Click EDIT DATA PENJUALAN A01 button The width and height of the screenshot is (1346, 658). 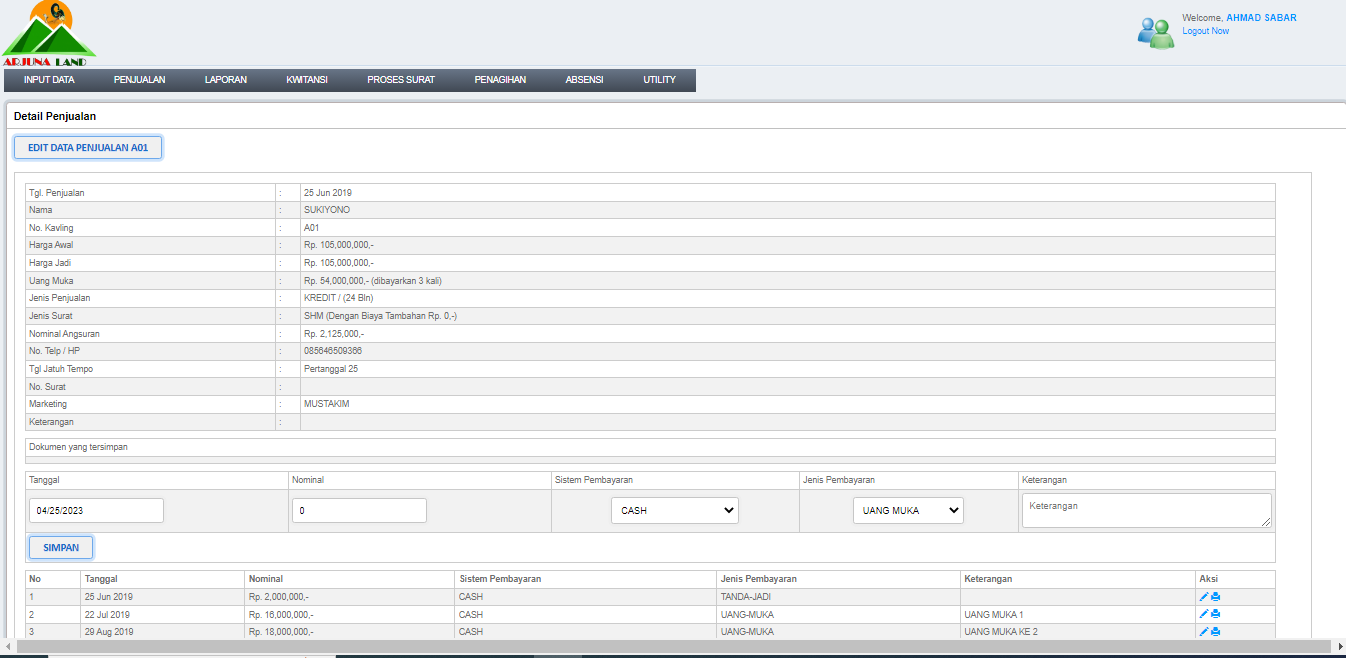pos(88,148)
